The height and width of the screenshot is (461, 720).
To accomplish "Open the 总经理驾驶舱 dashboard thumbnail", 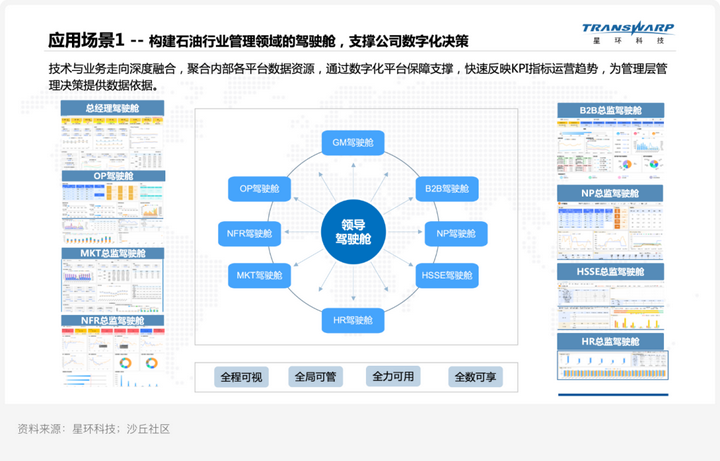I will pos(112,143).
